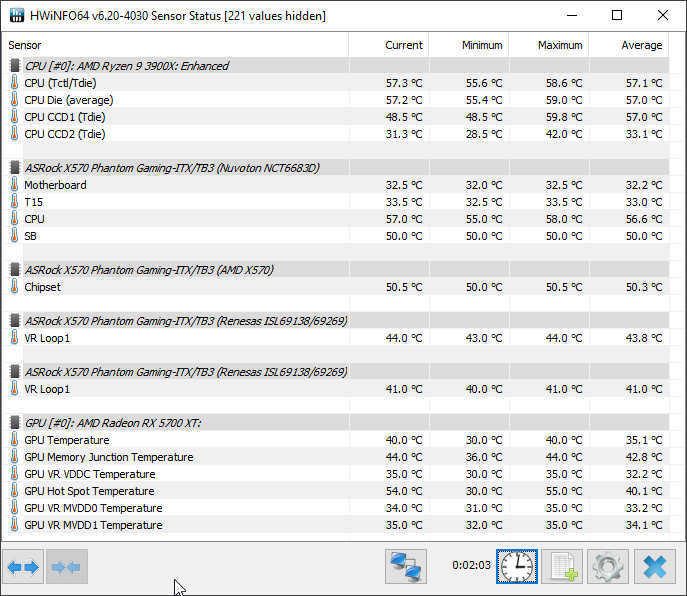Click thermometer icon beside CPU CCD1 (Tdie)
Screen dimensions: 687x596
(14, 117)
